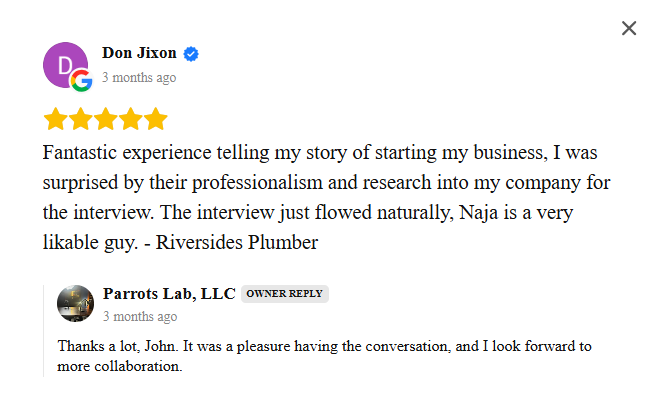This screenshot has width=659, height=419.
Task: Click the "Fantastic experience" opening review line
Action: pos(150,154)
